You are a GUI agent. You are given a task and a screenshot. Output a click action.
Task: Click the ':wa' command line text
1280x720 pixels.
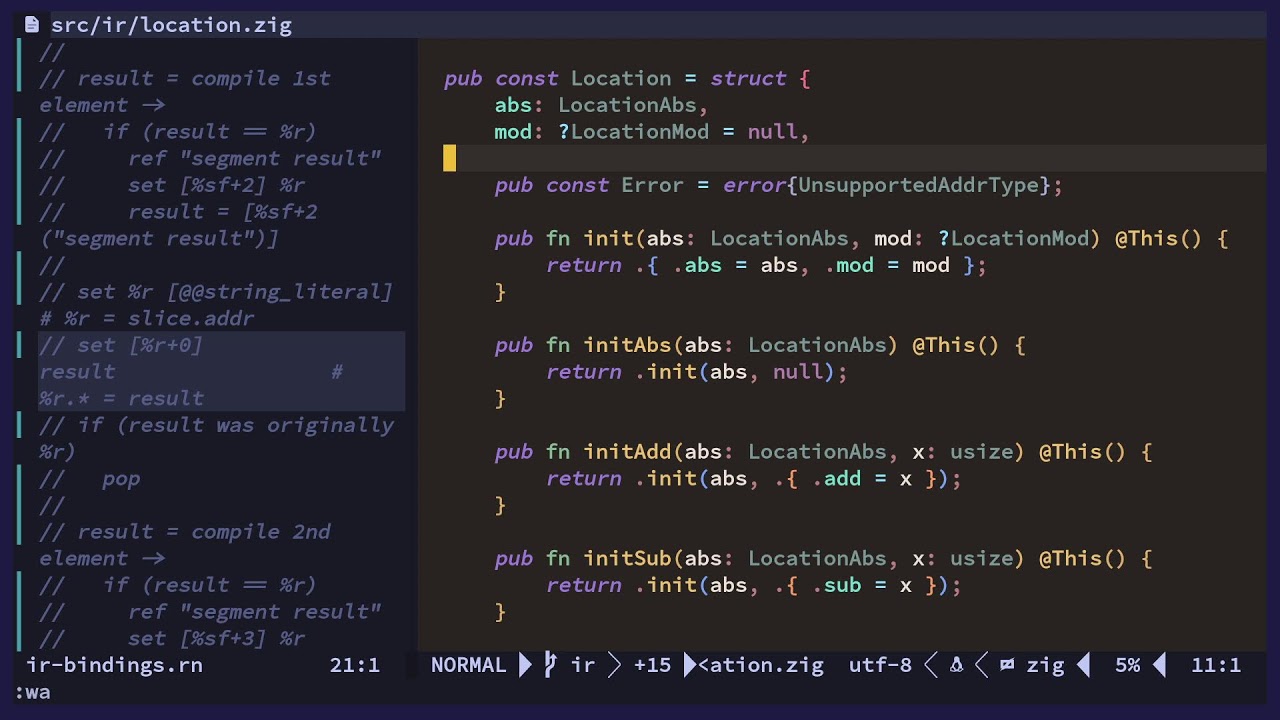click(32, 692)
